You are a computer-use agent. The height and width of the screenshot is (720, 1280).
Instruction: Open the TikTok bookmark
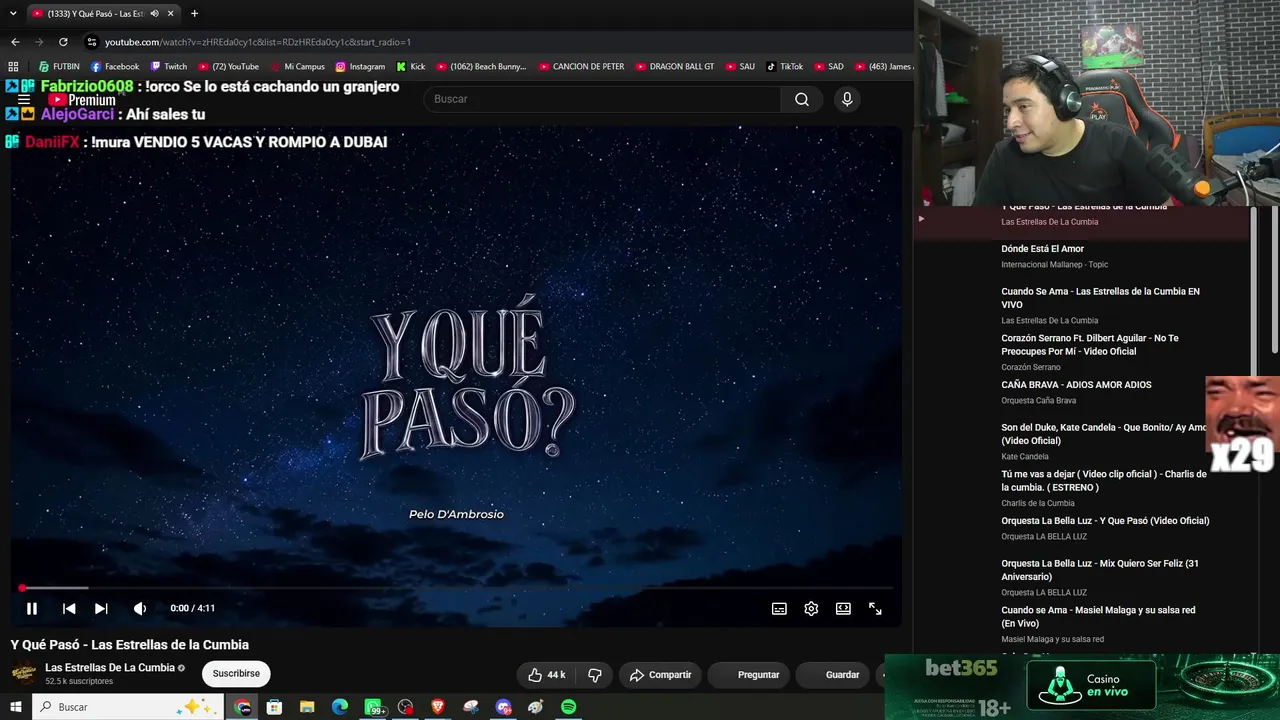tap(785, 67)
